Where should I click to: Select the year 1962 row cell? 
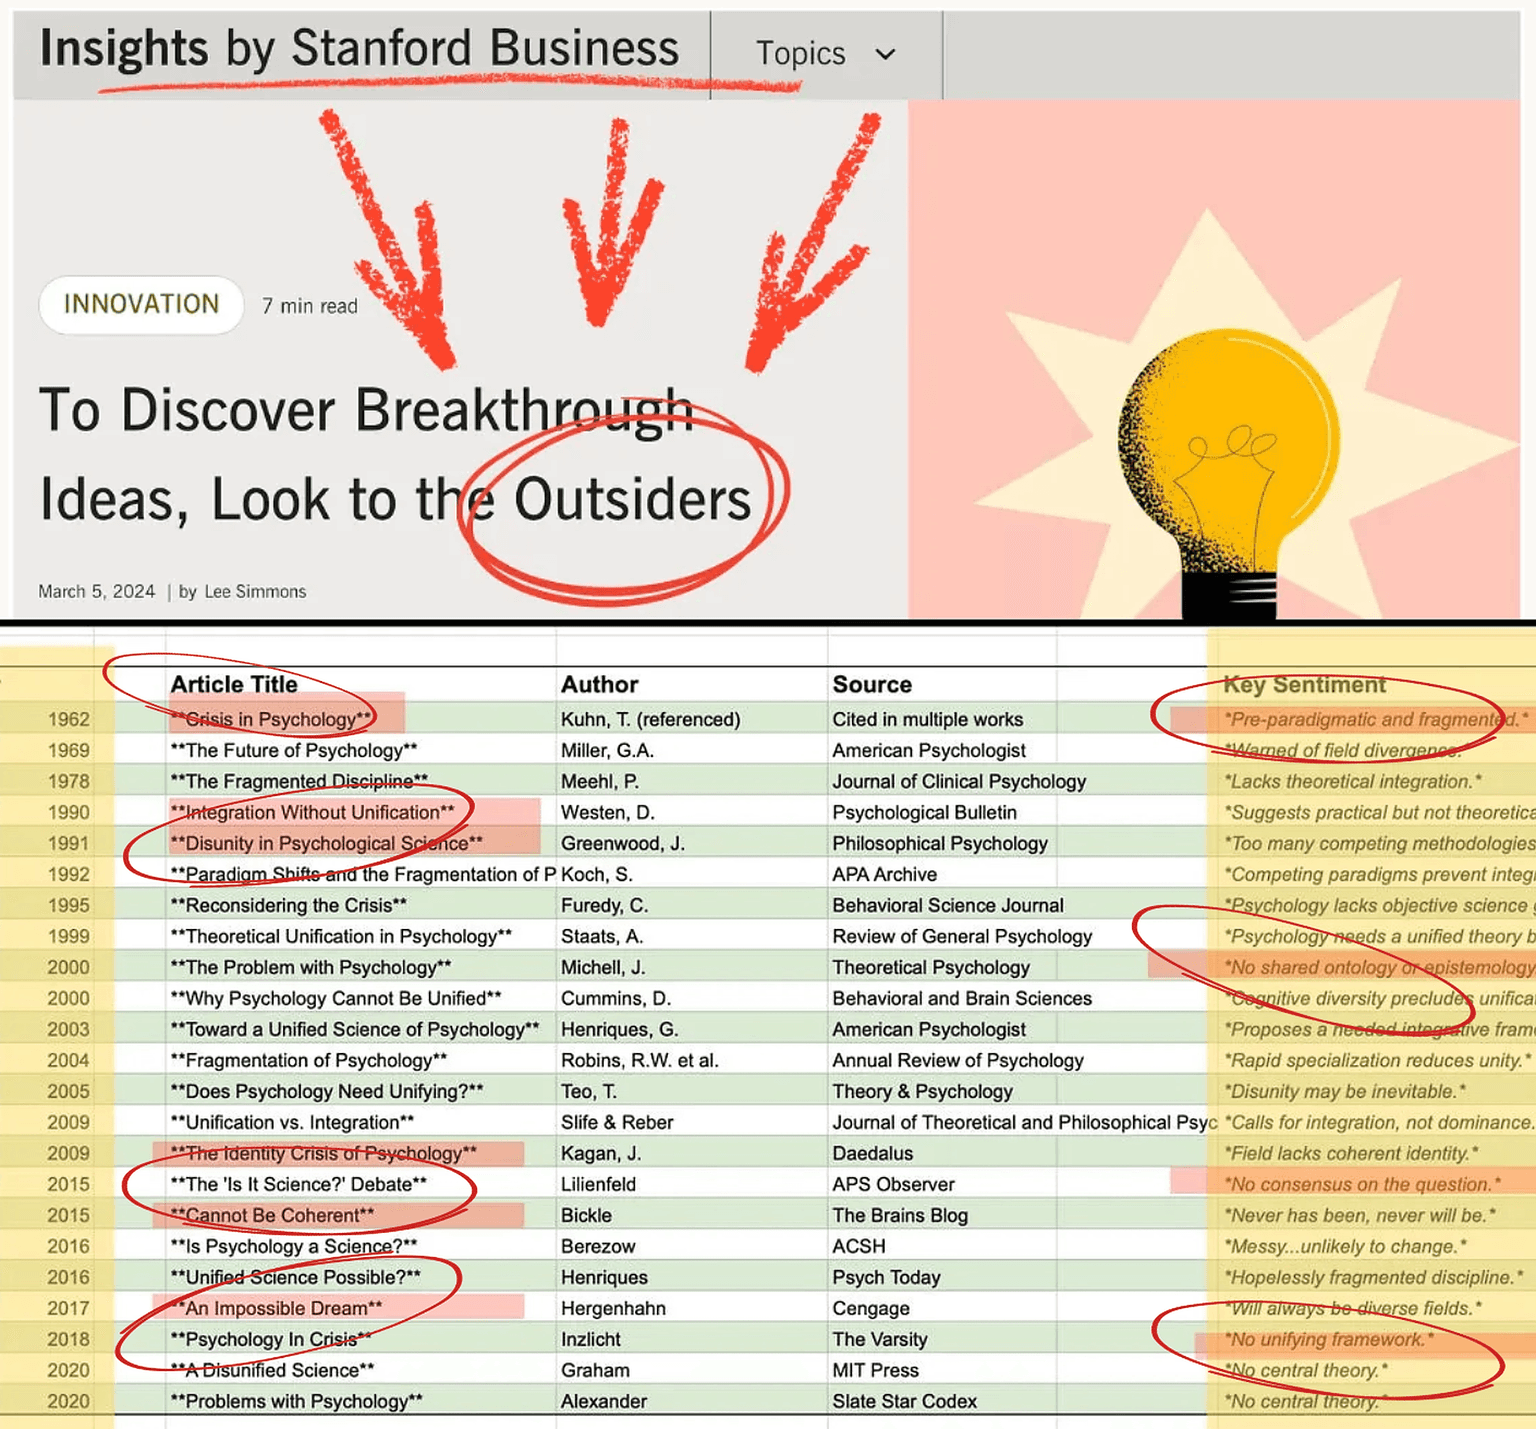[x=68, y=719]
